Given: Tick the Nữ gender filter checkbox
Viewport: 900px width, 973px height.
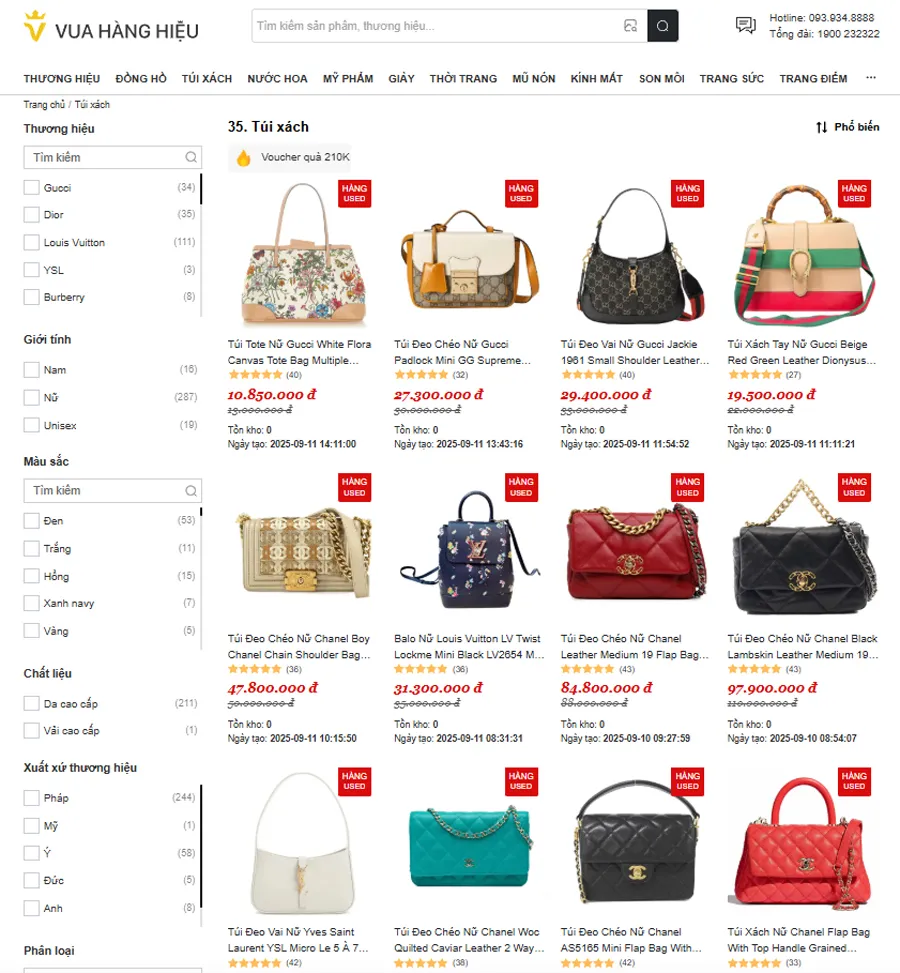Looking at the screenshot, I should coord(31,397).
